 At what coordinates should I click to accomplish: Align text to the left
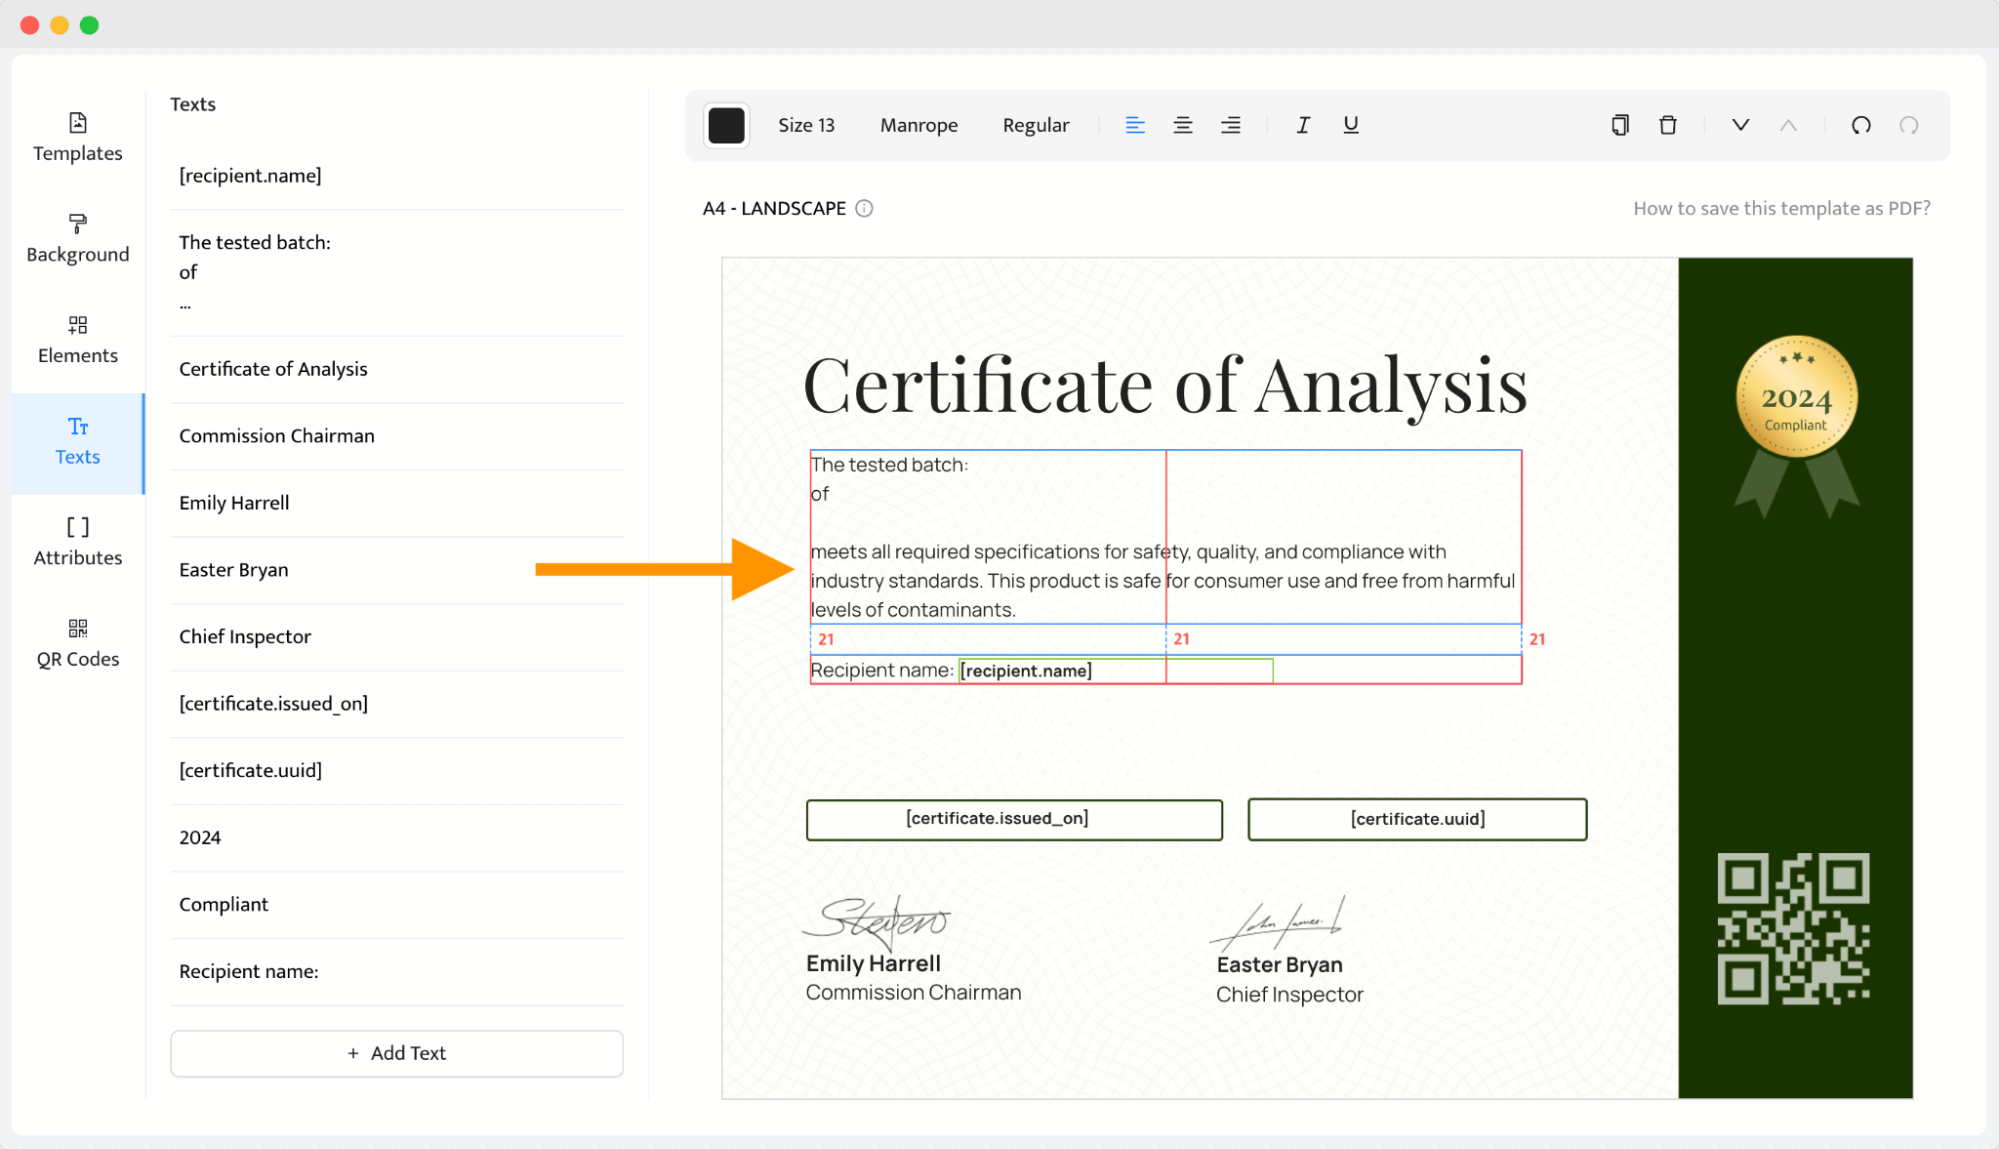tap(1135, 125)
